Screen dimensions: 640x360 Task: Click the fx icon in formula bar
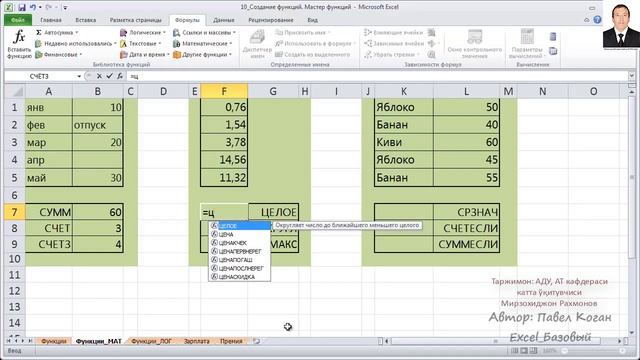pyautogui.click(x=120, y=76)
